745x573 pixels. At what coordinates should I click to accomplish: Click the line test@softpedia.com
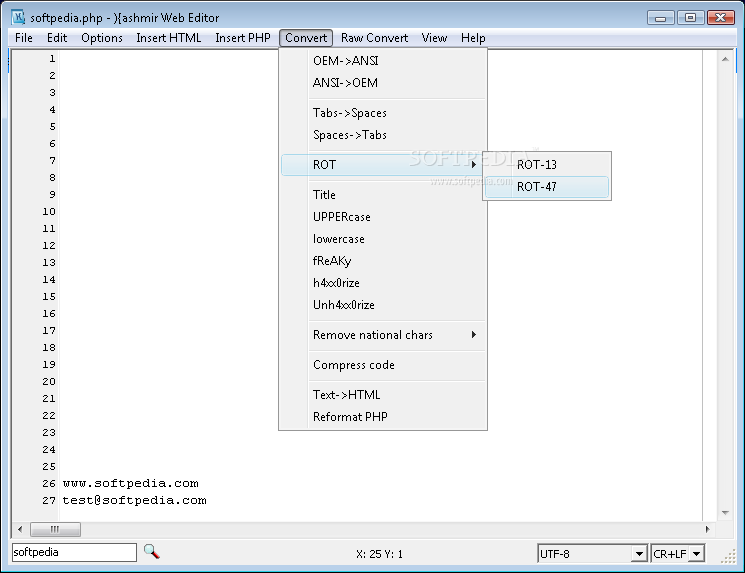pos(134,500)
